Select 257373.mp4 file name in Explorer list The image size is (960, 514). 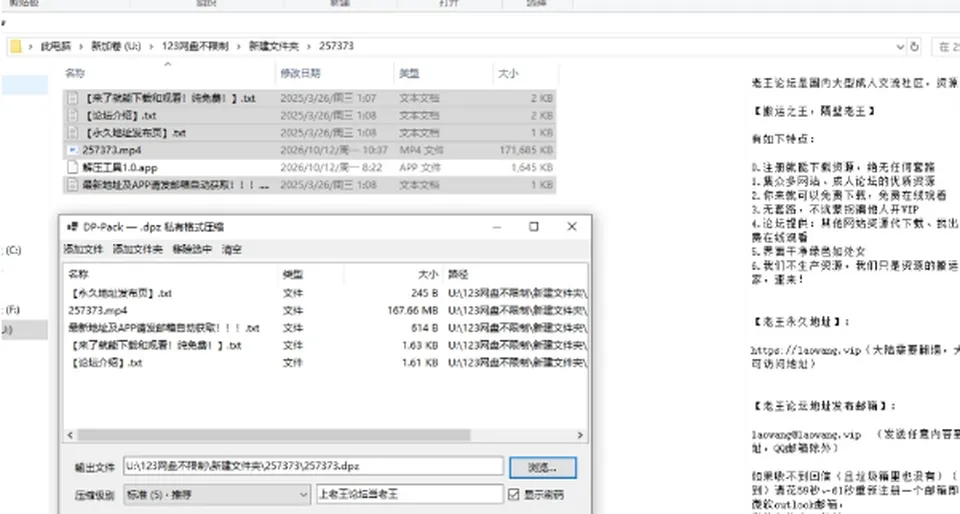click(111, 150)
